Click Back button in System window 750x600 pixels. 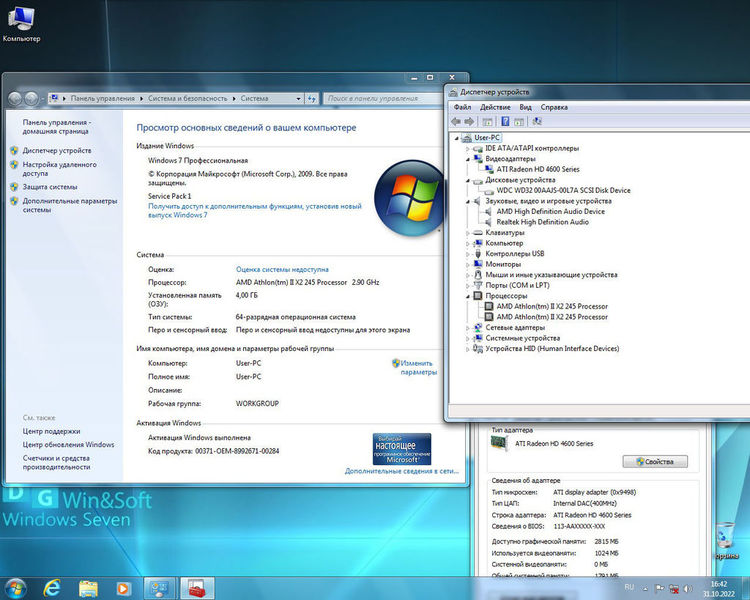tap(15, 99)
